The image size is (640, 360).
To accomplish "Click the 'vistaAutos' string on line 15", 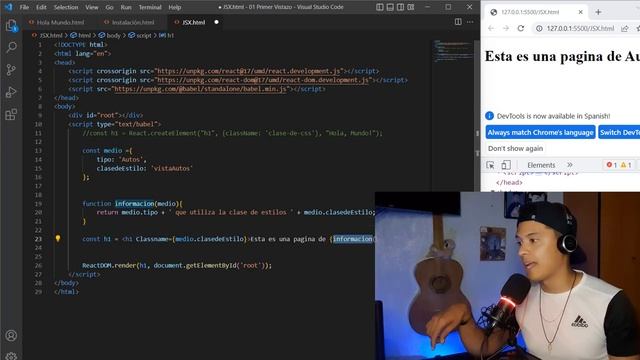I will [x=171, y=168].
